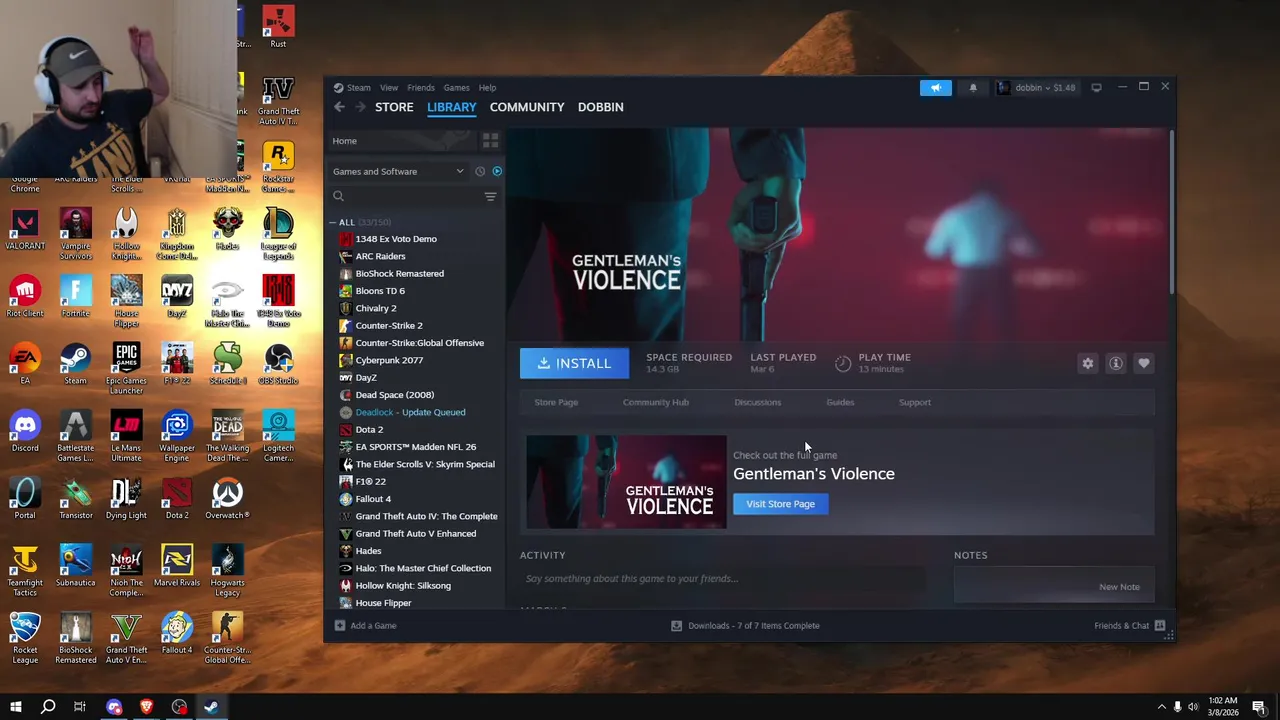The width and height of the screenshot is (1280, 720).
Task: Open the Games and Software dropdown
Action: (x=399, y=171)
